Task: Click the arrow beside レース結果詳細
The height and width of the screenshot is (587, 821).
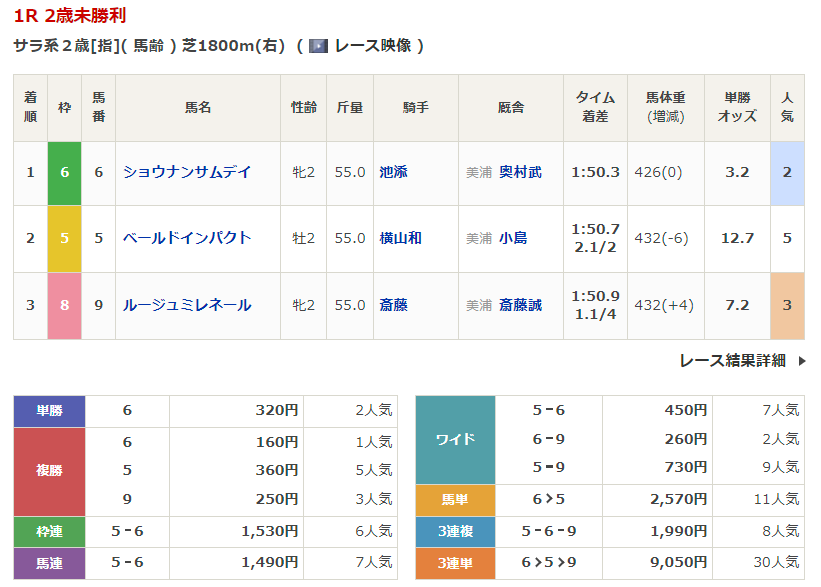Action: click(x=801, y=361)
